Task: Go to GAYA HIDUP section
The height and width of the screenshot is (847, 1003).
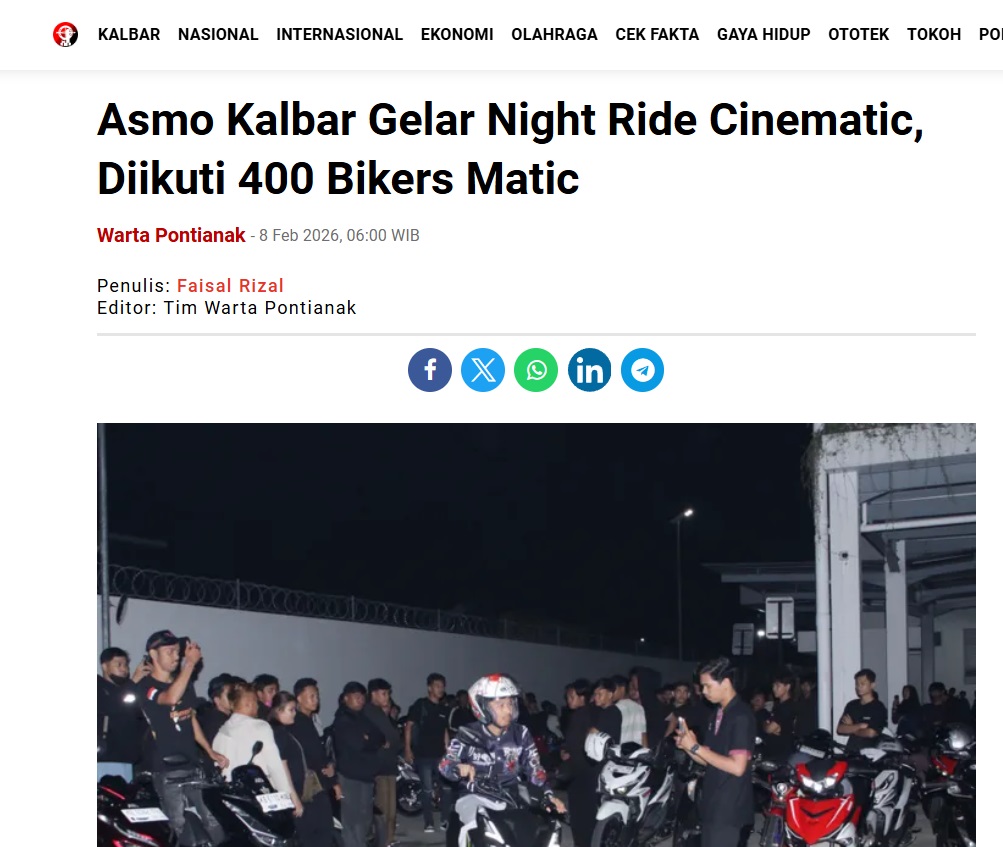Action: coord(763,35)
